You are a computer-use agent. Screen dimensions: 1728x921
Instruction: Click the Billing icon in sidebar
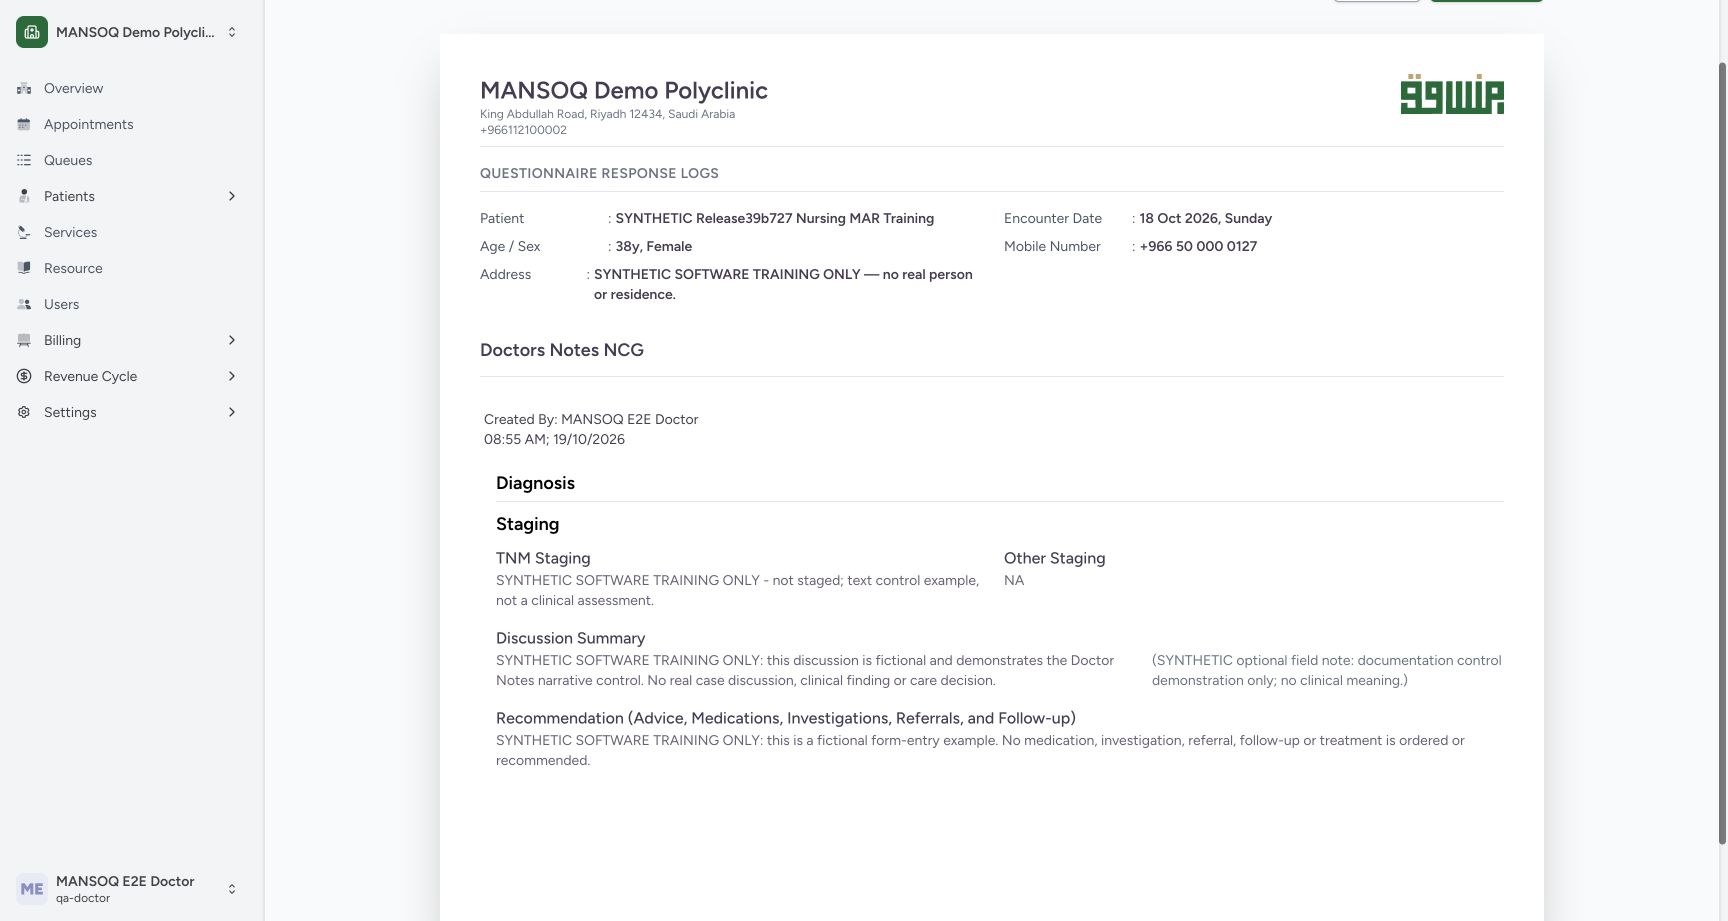24,341
